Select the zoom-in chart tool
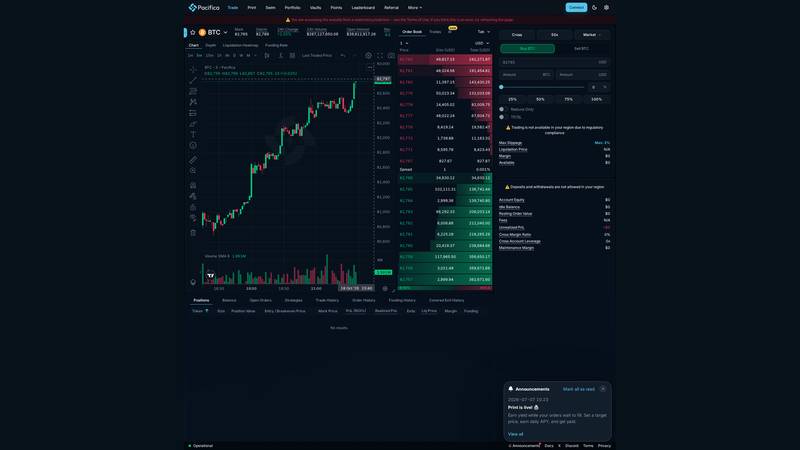The image size is (800, 450). (193, 171)
